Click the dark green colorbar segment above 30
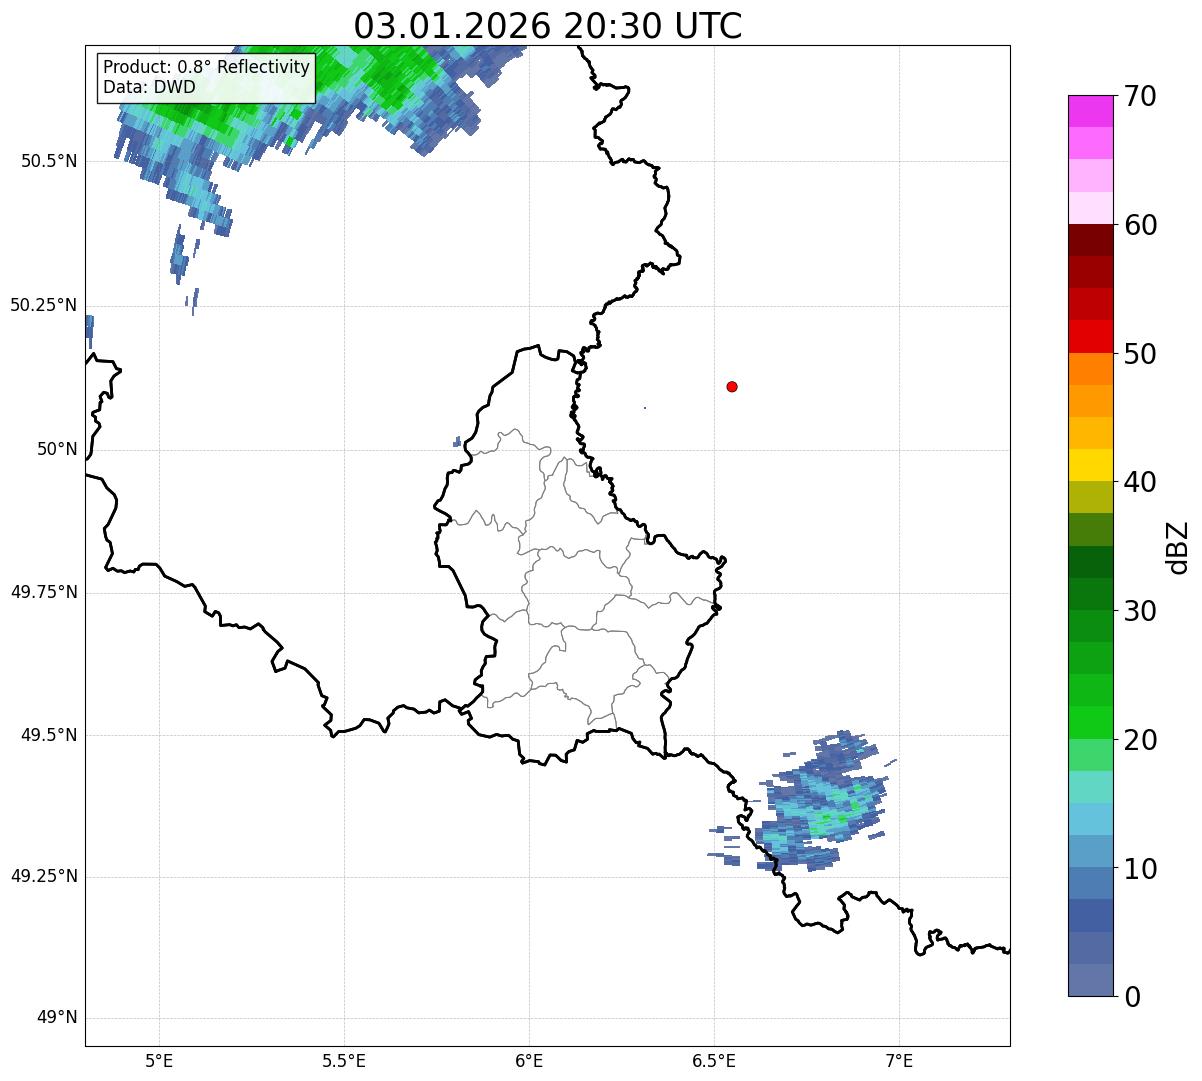The height and width of the screenshot is (1081, 1202). click(x=1091, y=594)
